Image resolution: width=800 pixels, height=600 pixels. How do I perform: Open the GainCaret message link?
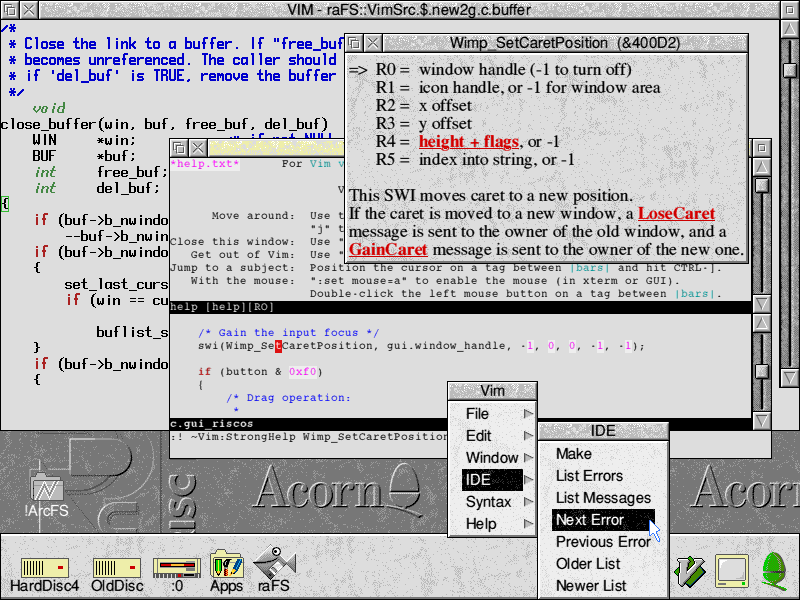388,249
